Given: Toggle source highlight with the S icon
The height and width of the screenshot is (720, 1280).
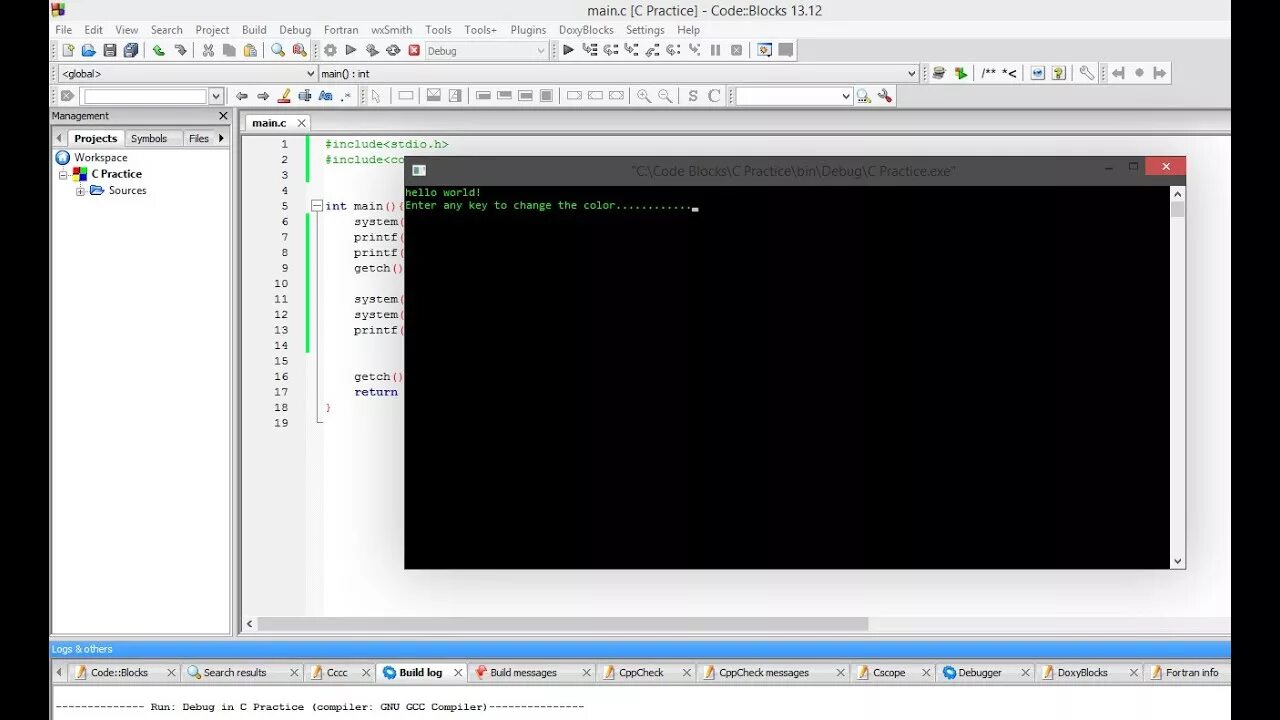Looking at the screenshot, I should click(693, 96).
